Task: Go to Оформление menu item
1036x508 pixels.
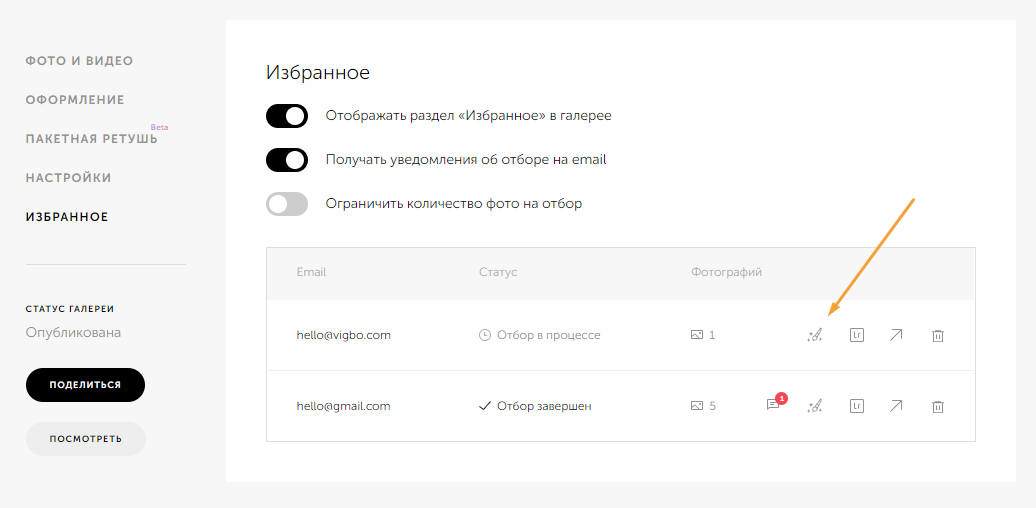Action: pyautogui.click(x=75, y=100)
